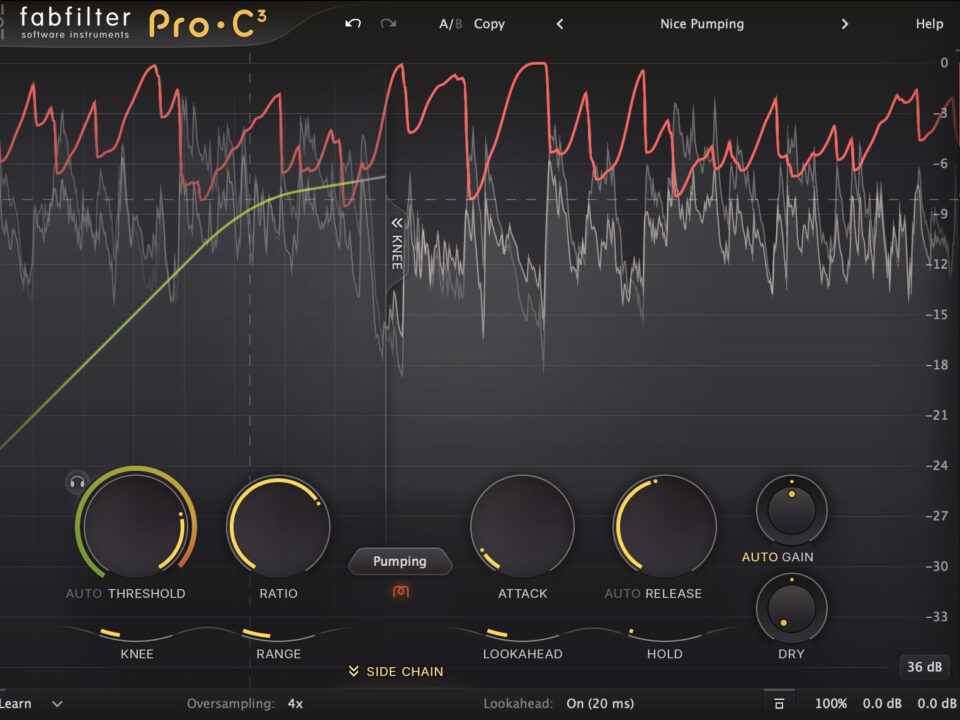Toggle the A/B state switch
Image resolution: width=960 pixels, height=720 pixels.
(451, 24)
